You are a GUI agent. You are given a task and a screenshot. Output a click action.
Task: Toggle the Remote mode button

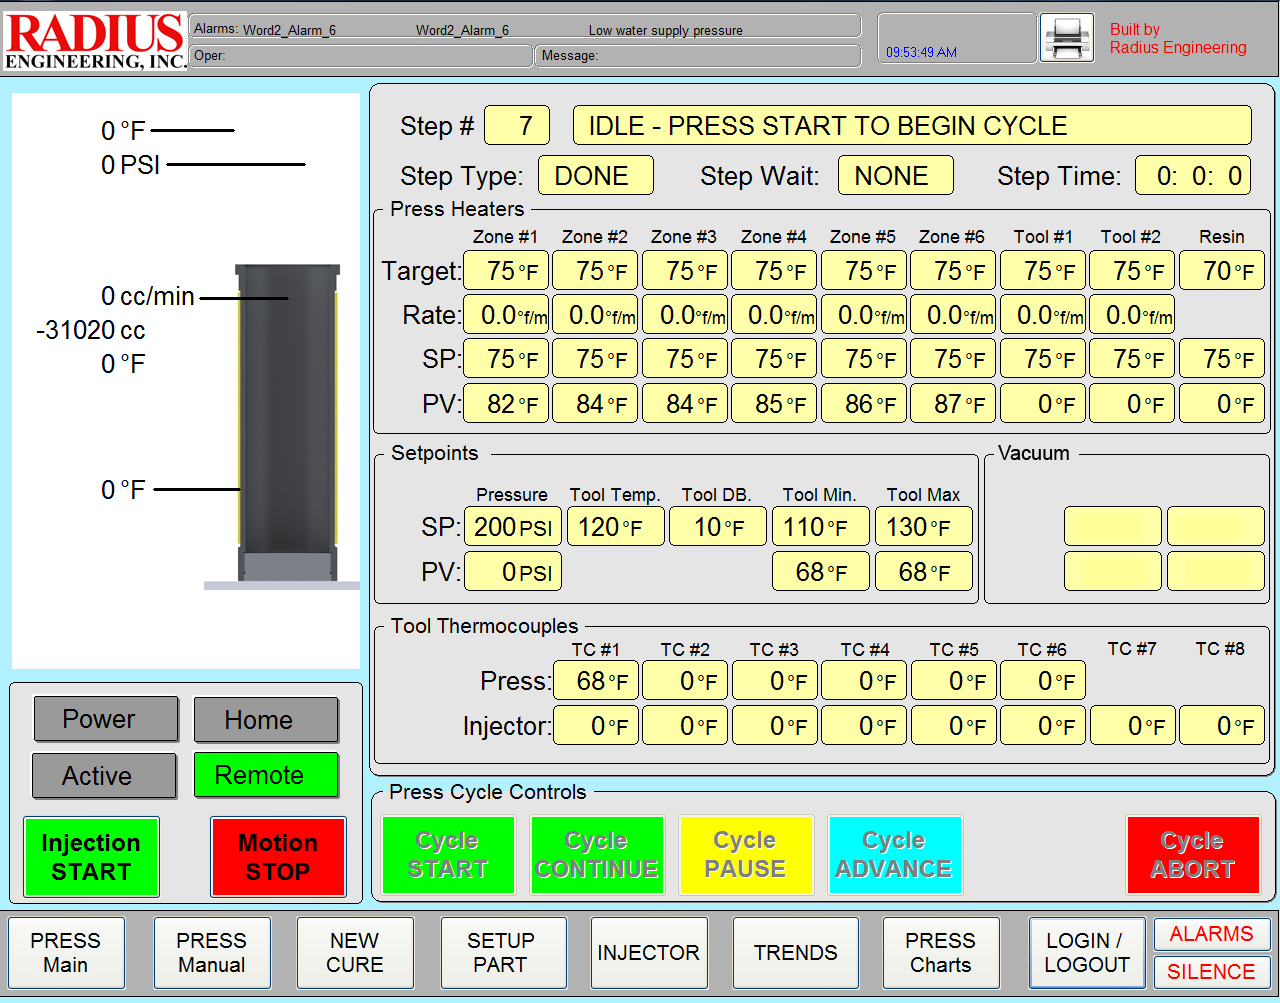pos(266,775)
